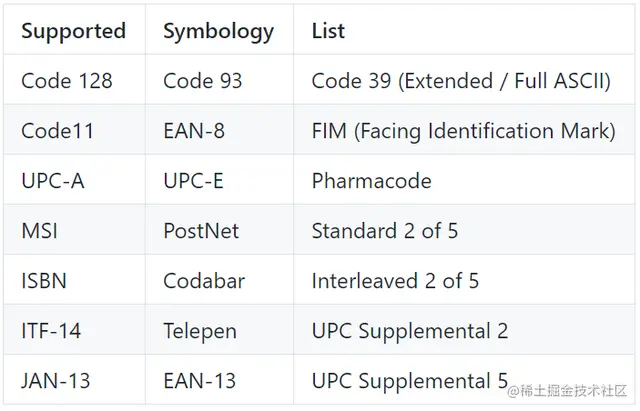Click the "Standard 2 of 5" cell
The width and height of the screenshot is (640, 411).
(x=384, y=231)
